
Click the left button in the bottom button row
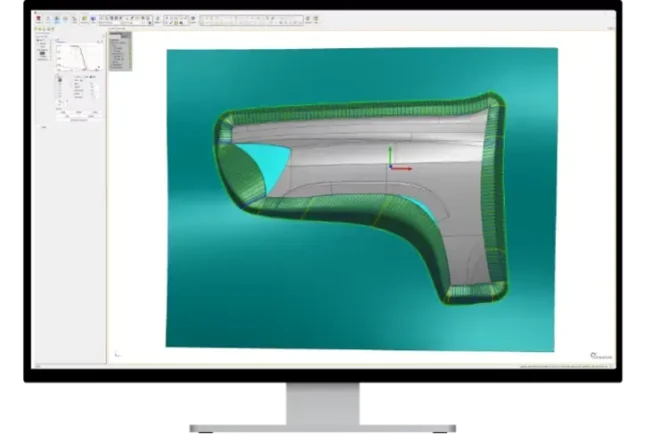point(63,112)
